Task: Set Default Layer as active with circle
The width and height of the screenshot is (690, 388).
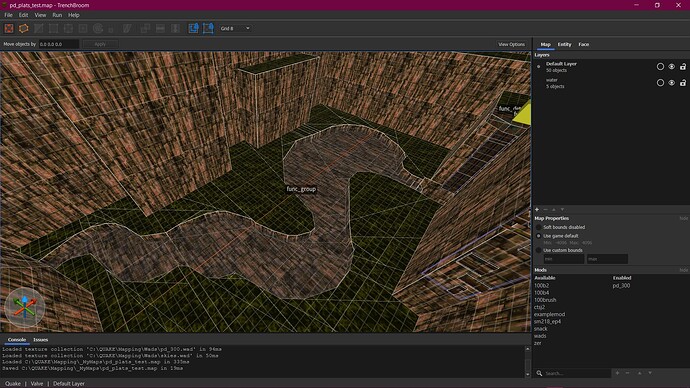Action: [660, 67]
